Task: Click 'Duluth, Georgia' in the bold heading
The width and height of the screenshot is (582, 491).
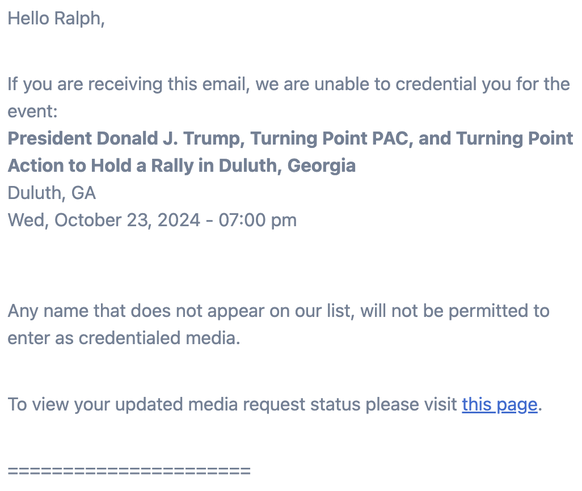Action: [x=287, y=166]
